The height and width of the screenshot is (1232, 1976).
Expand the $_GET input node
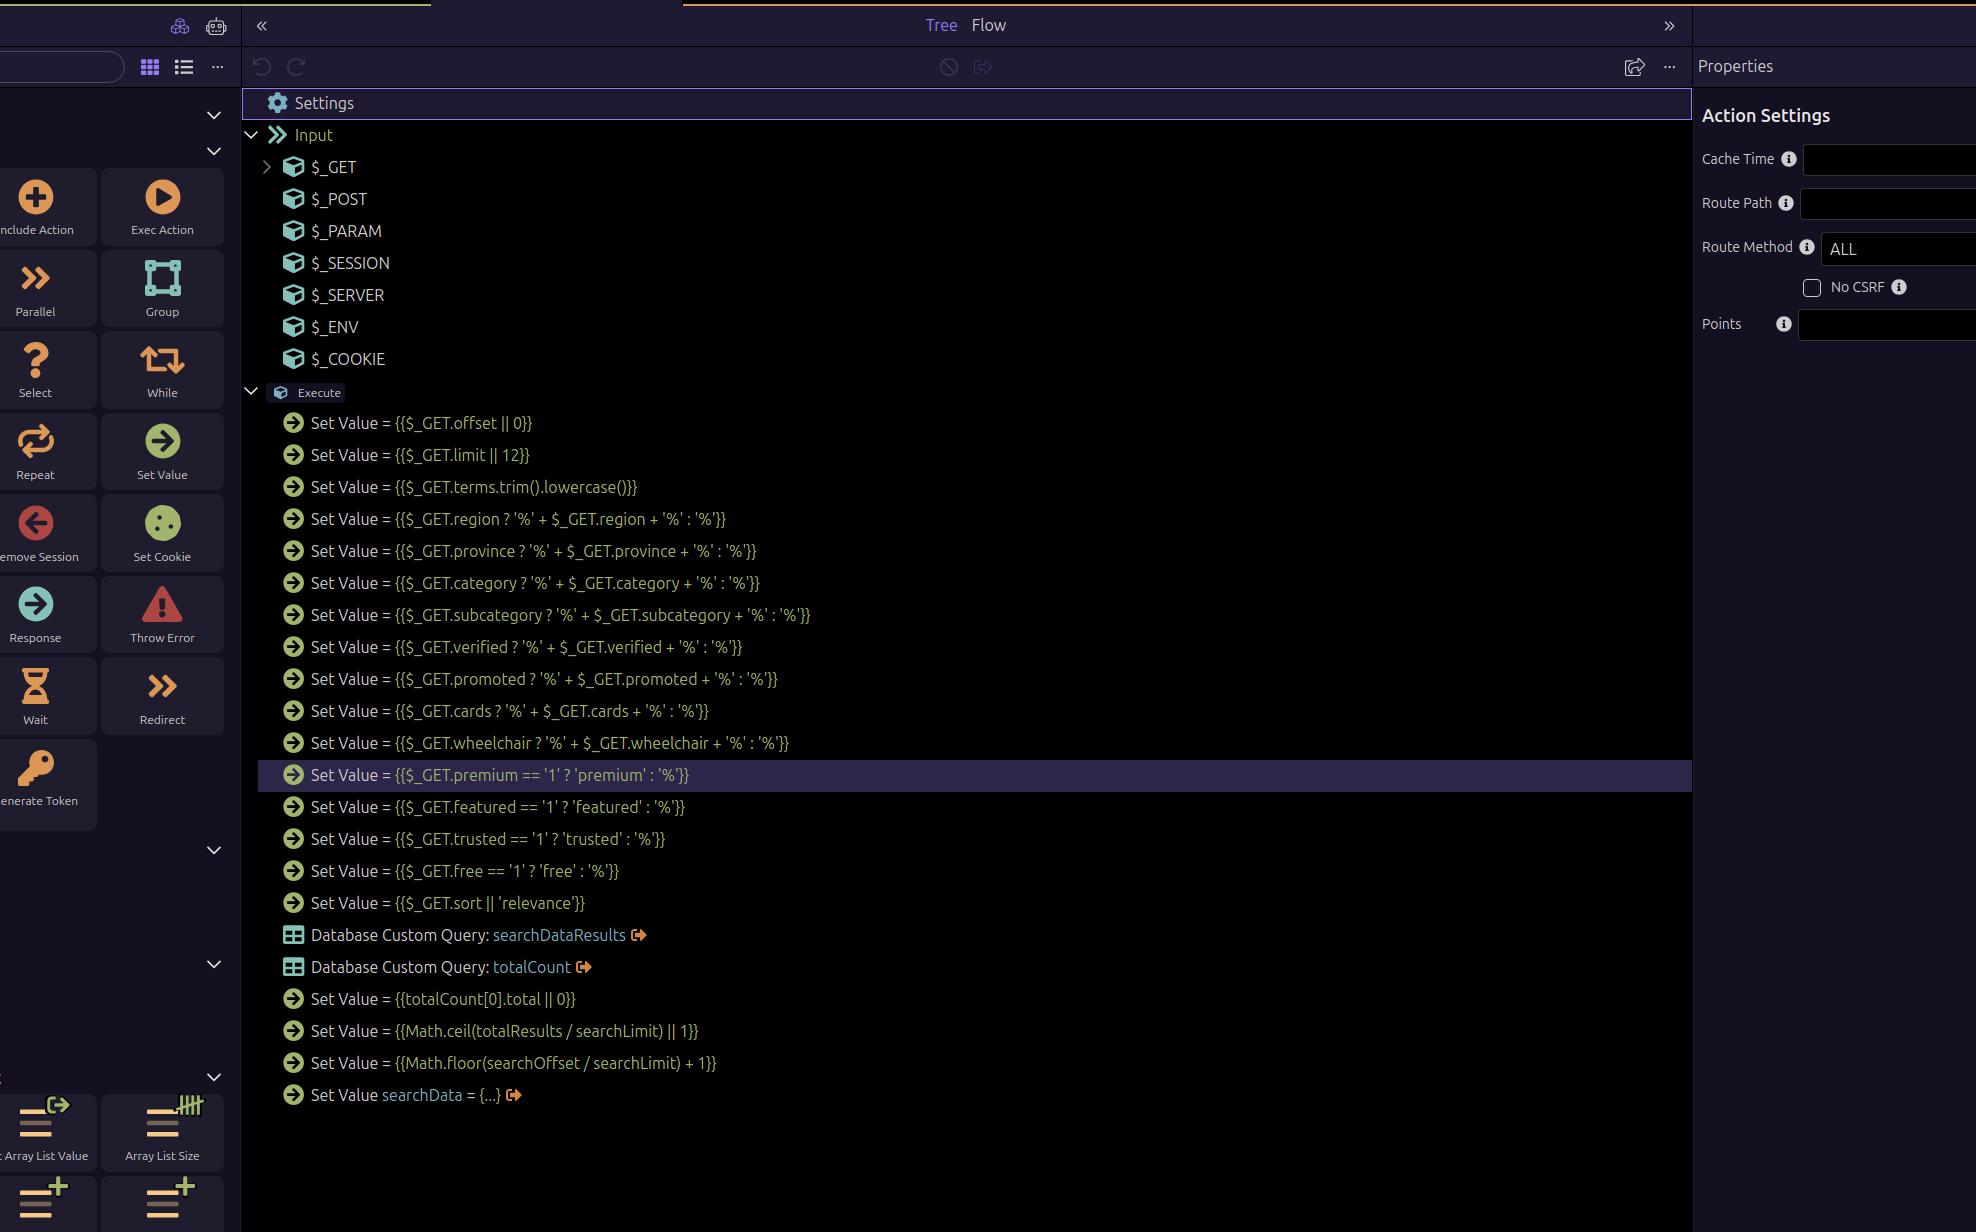click(x=267, y=167)
